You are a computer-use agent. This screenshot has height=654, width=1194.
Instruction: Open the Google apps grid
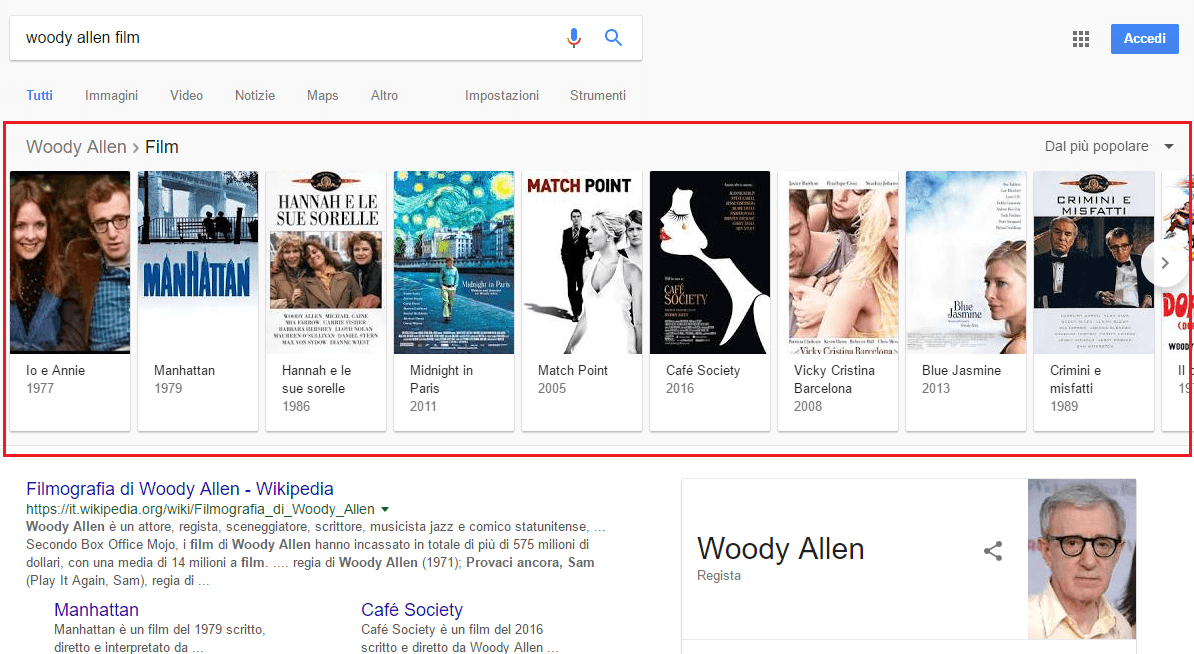(1081, 39)
